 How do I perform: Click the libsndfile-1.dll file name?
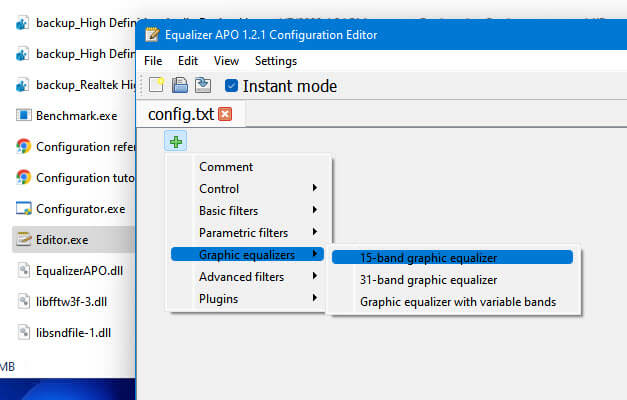tap(74, 332)
